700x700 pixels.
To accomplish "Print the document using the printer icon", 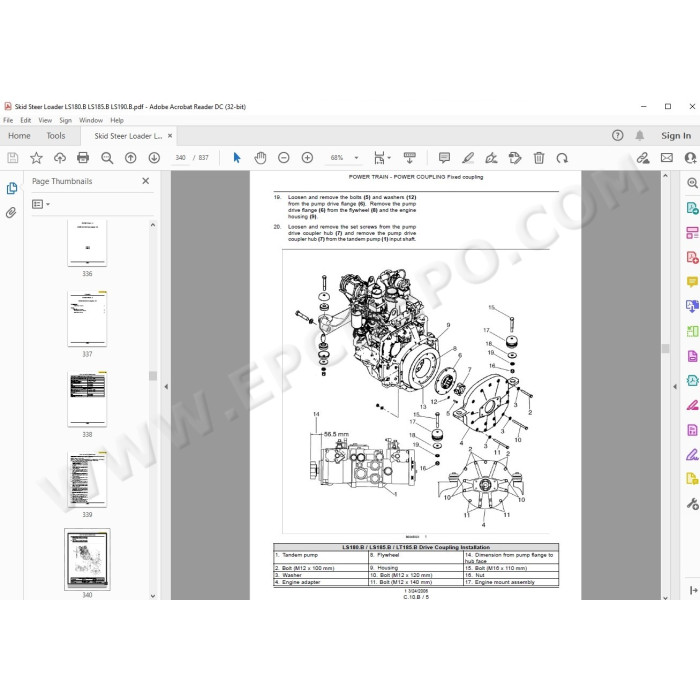I will tap(83, 158).
